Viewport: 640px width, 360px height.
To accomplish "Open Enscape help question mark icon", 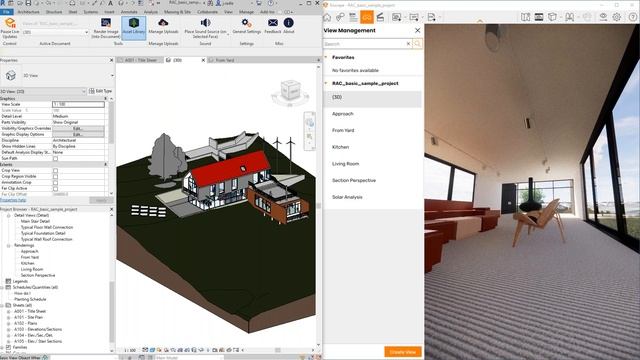I will pyautogui.click(x=633, y=17).
